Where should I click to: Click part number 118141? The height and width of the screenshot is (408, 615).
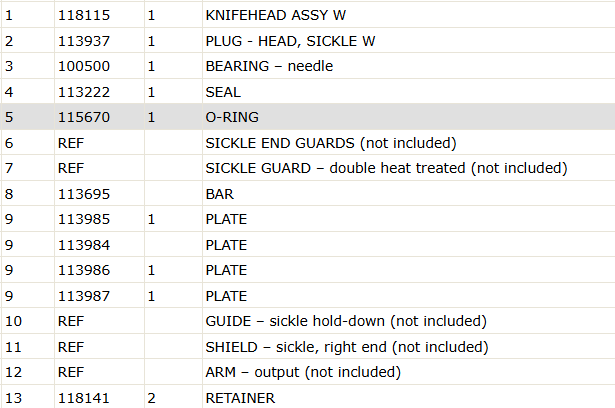click(84, 398)
